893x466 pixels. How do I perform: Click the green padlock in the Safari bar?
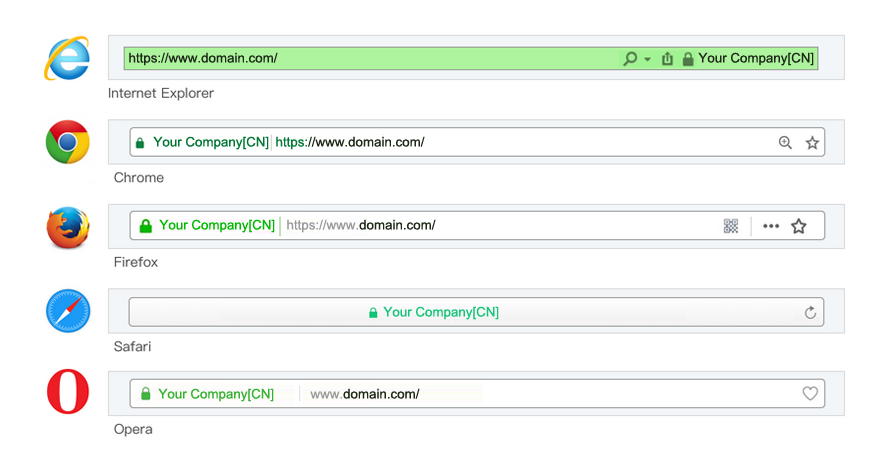(373, 313)
